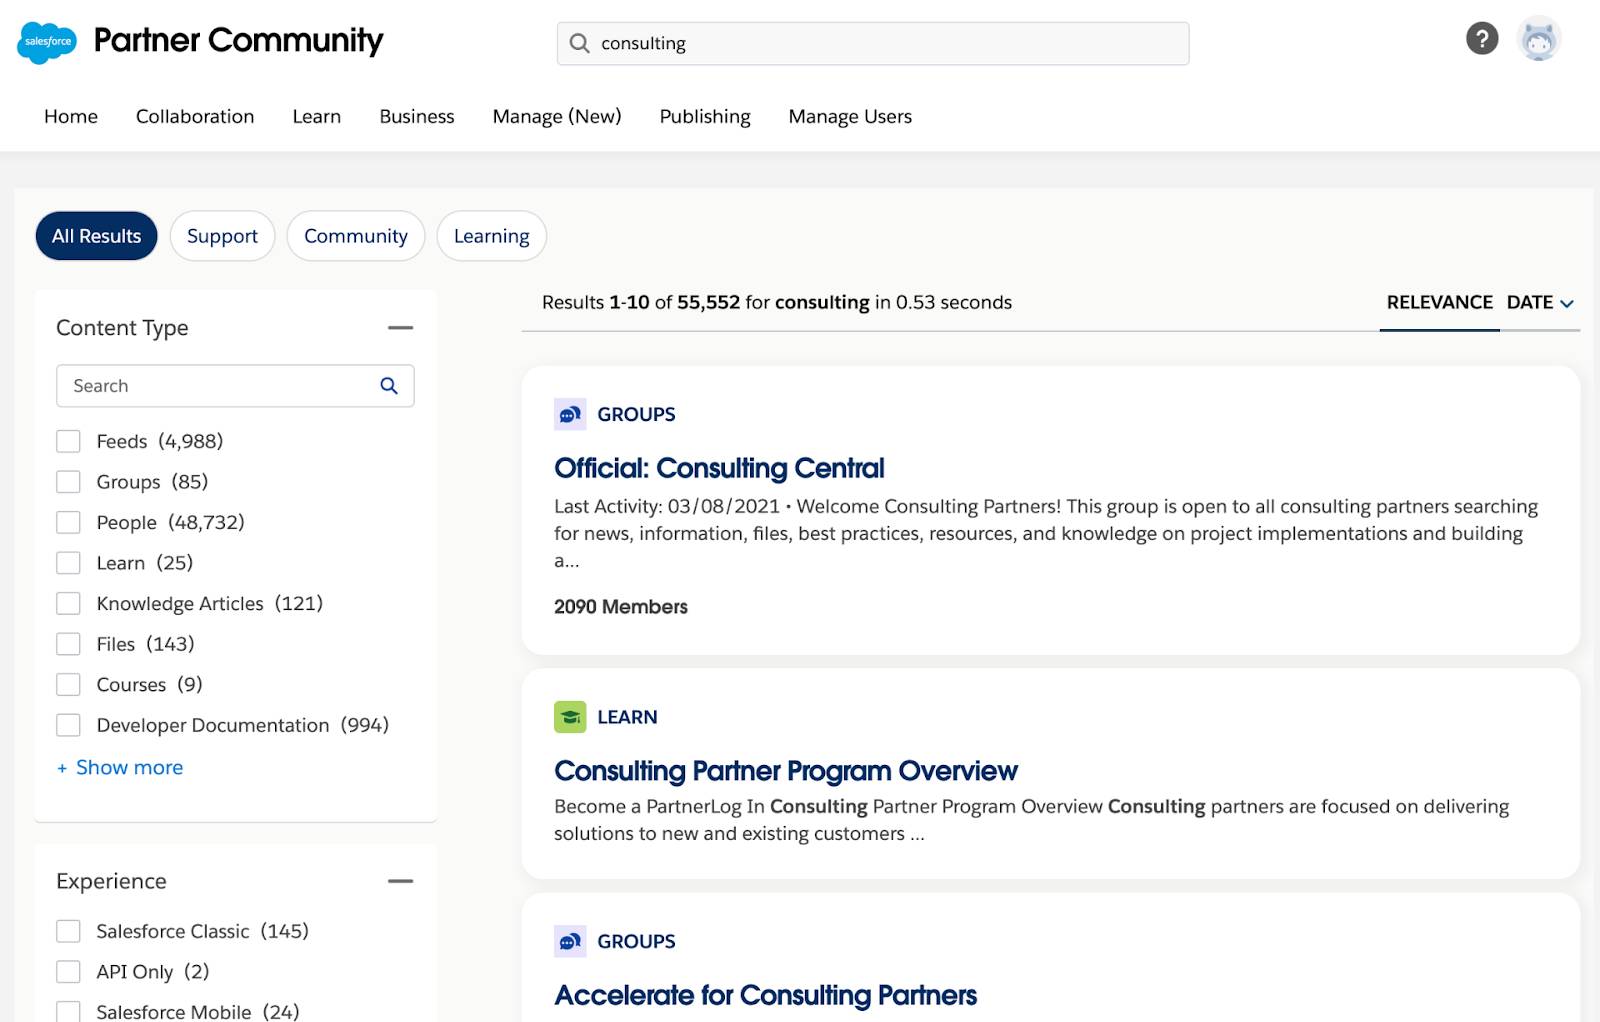Check the Courses (9) checkbox
The height and width of the screenshot is (1022, 1600).
[x=68, y=685]
